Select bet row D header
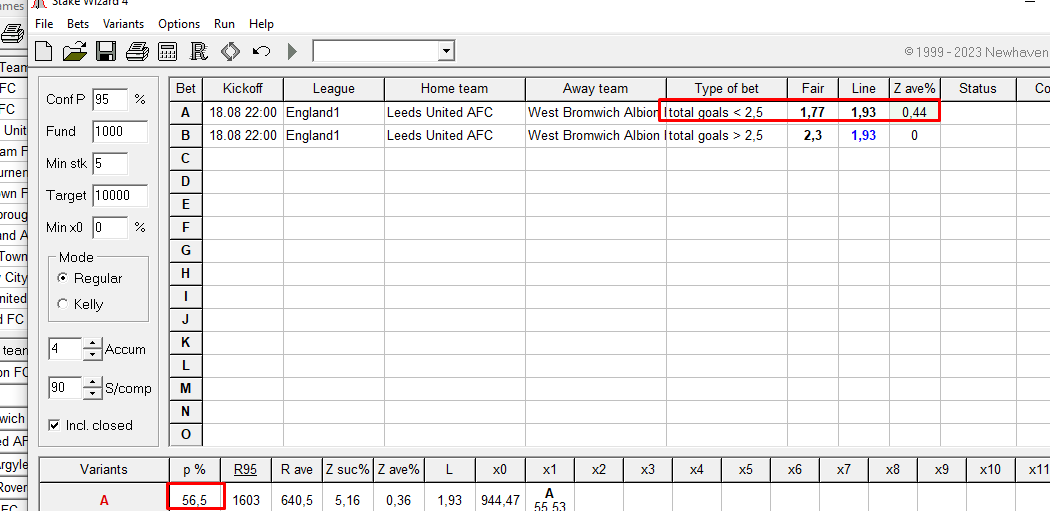Image resolution: width=1050 pixels, height=511 pixels. click(x=186, y=181)
